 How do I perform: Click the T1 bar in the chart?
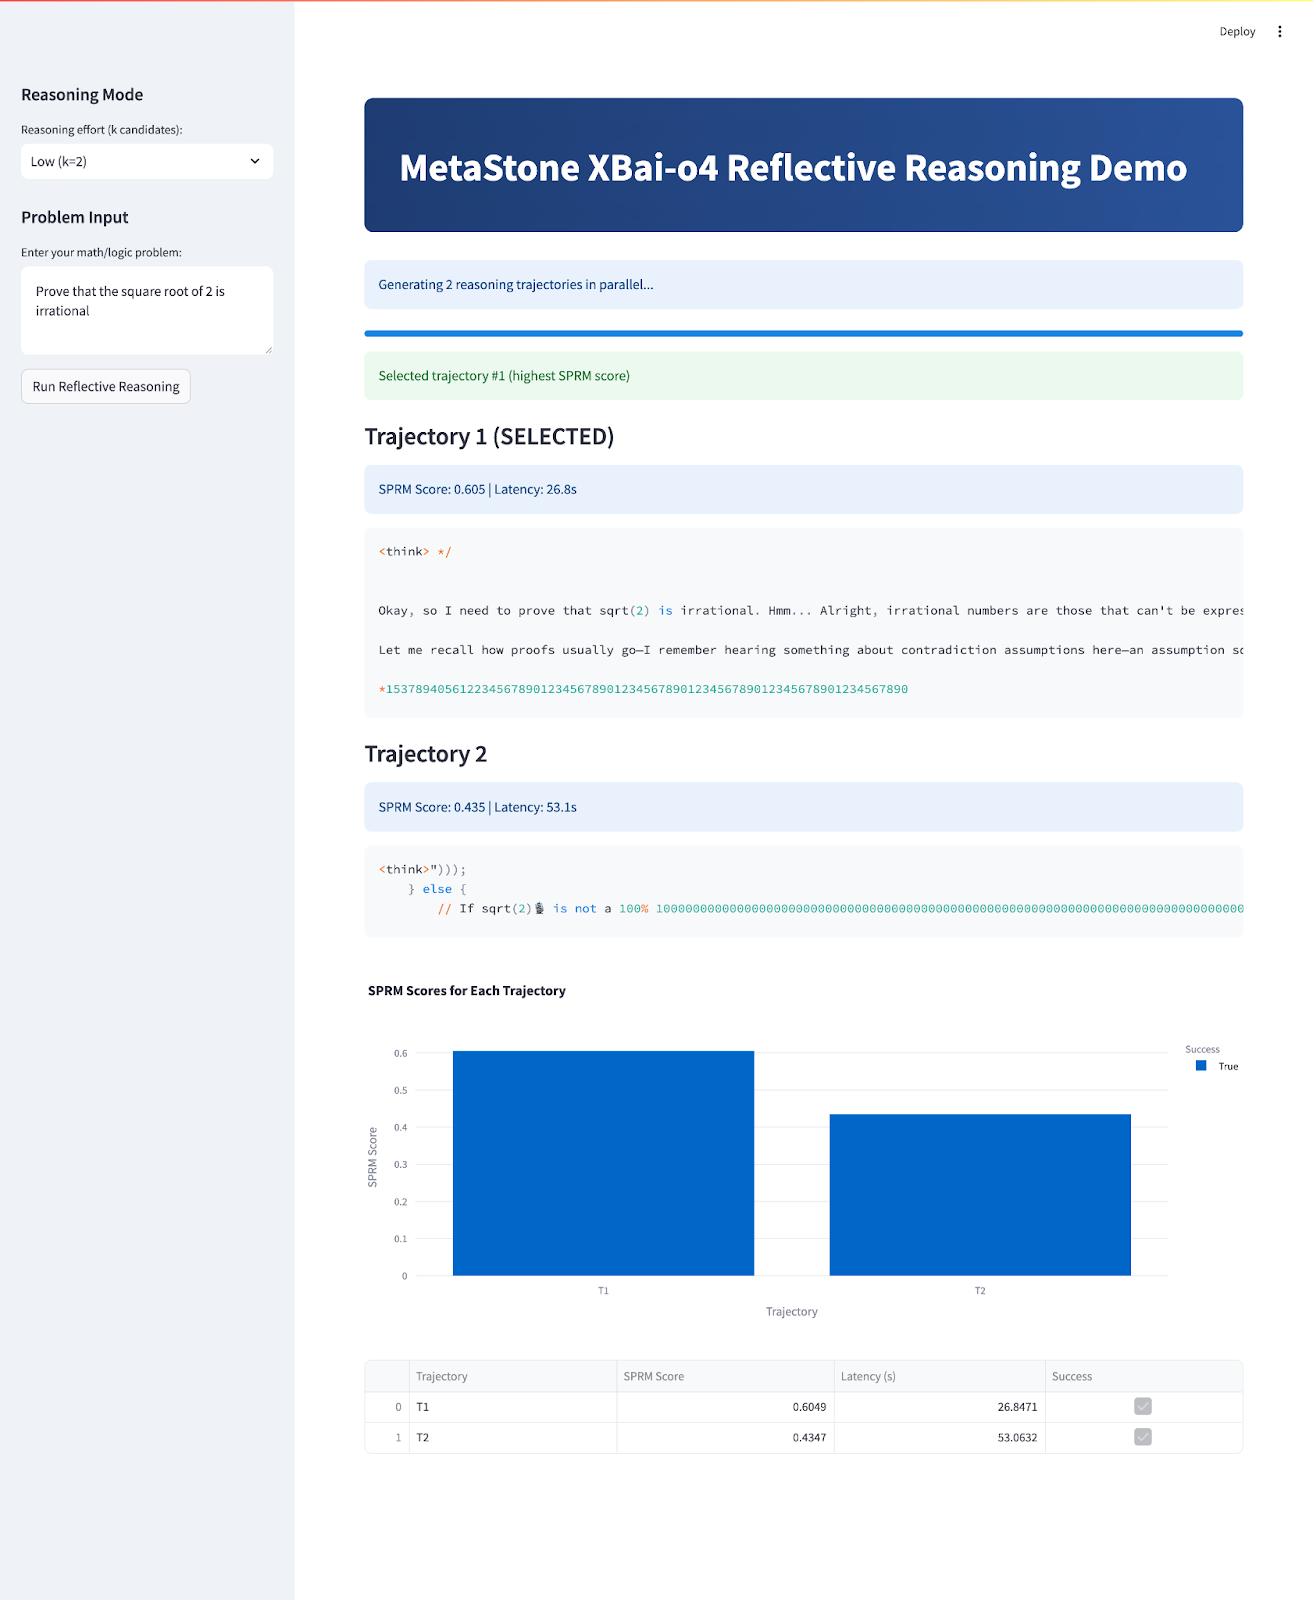tap(603, 1163)
